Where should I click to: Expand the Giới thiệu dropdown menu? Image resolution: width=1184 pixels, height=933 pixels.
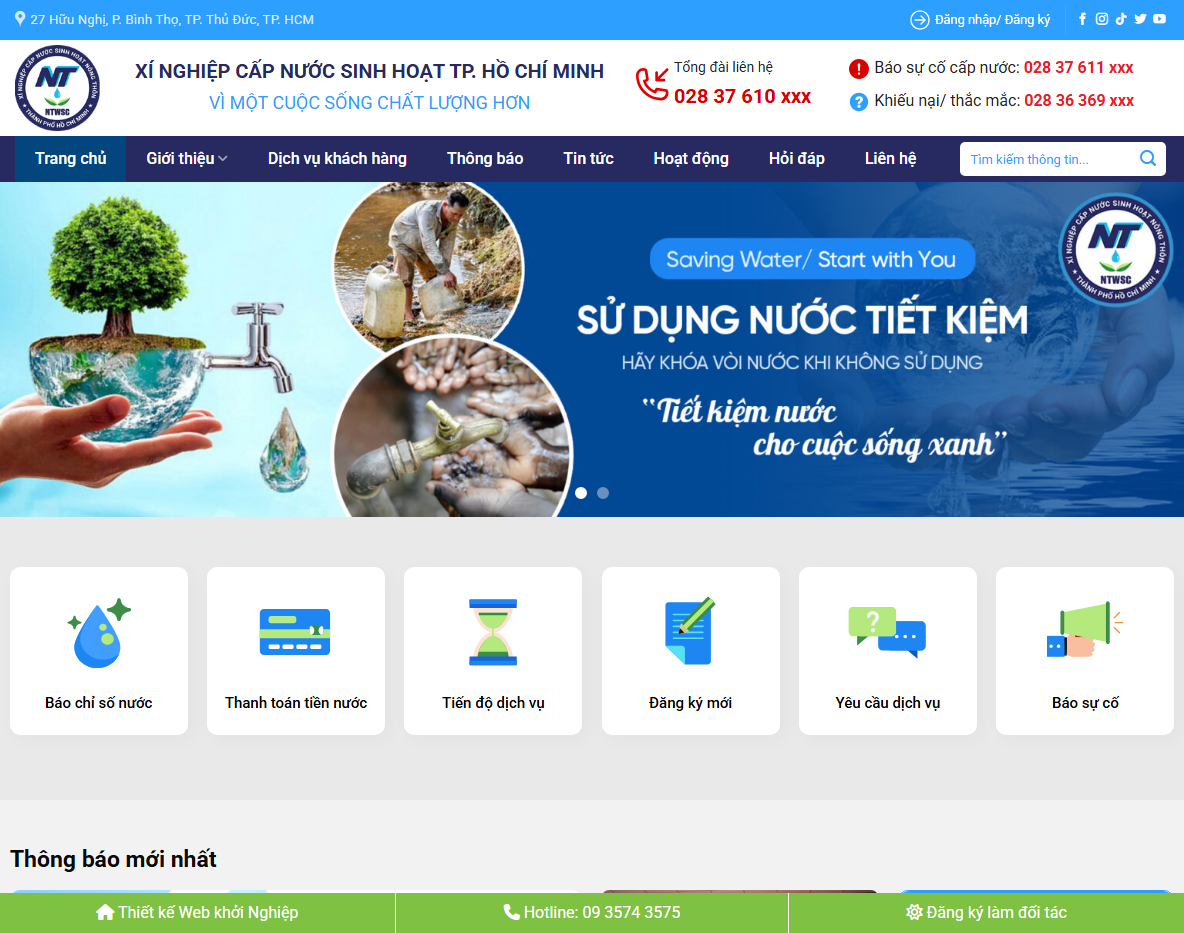coord(186,158)
